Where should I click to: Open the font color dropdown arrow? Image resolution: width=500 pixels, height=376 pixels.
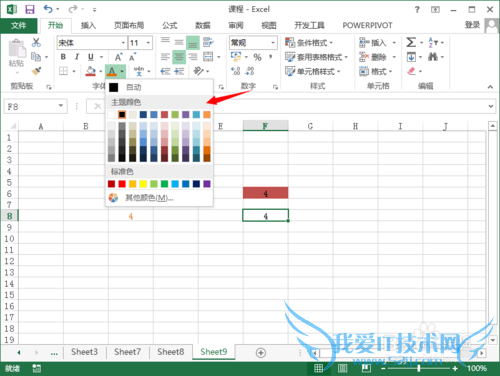point(122,71)
